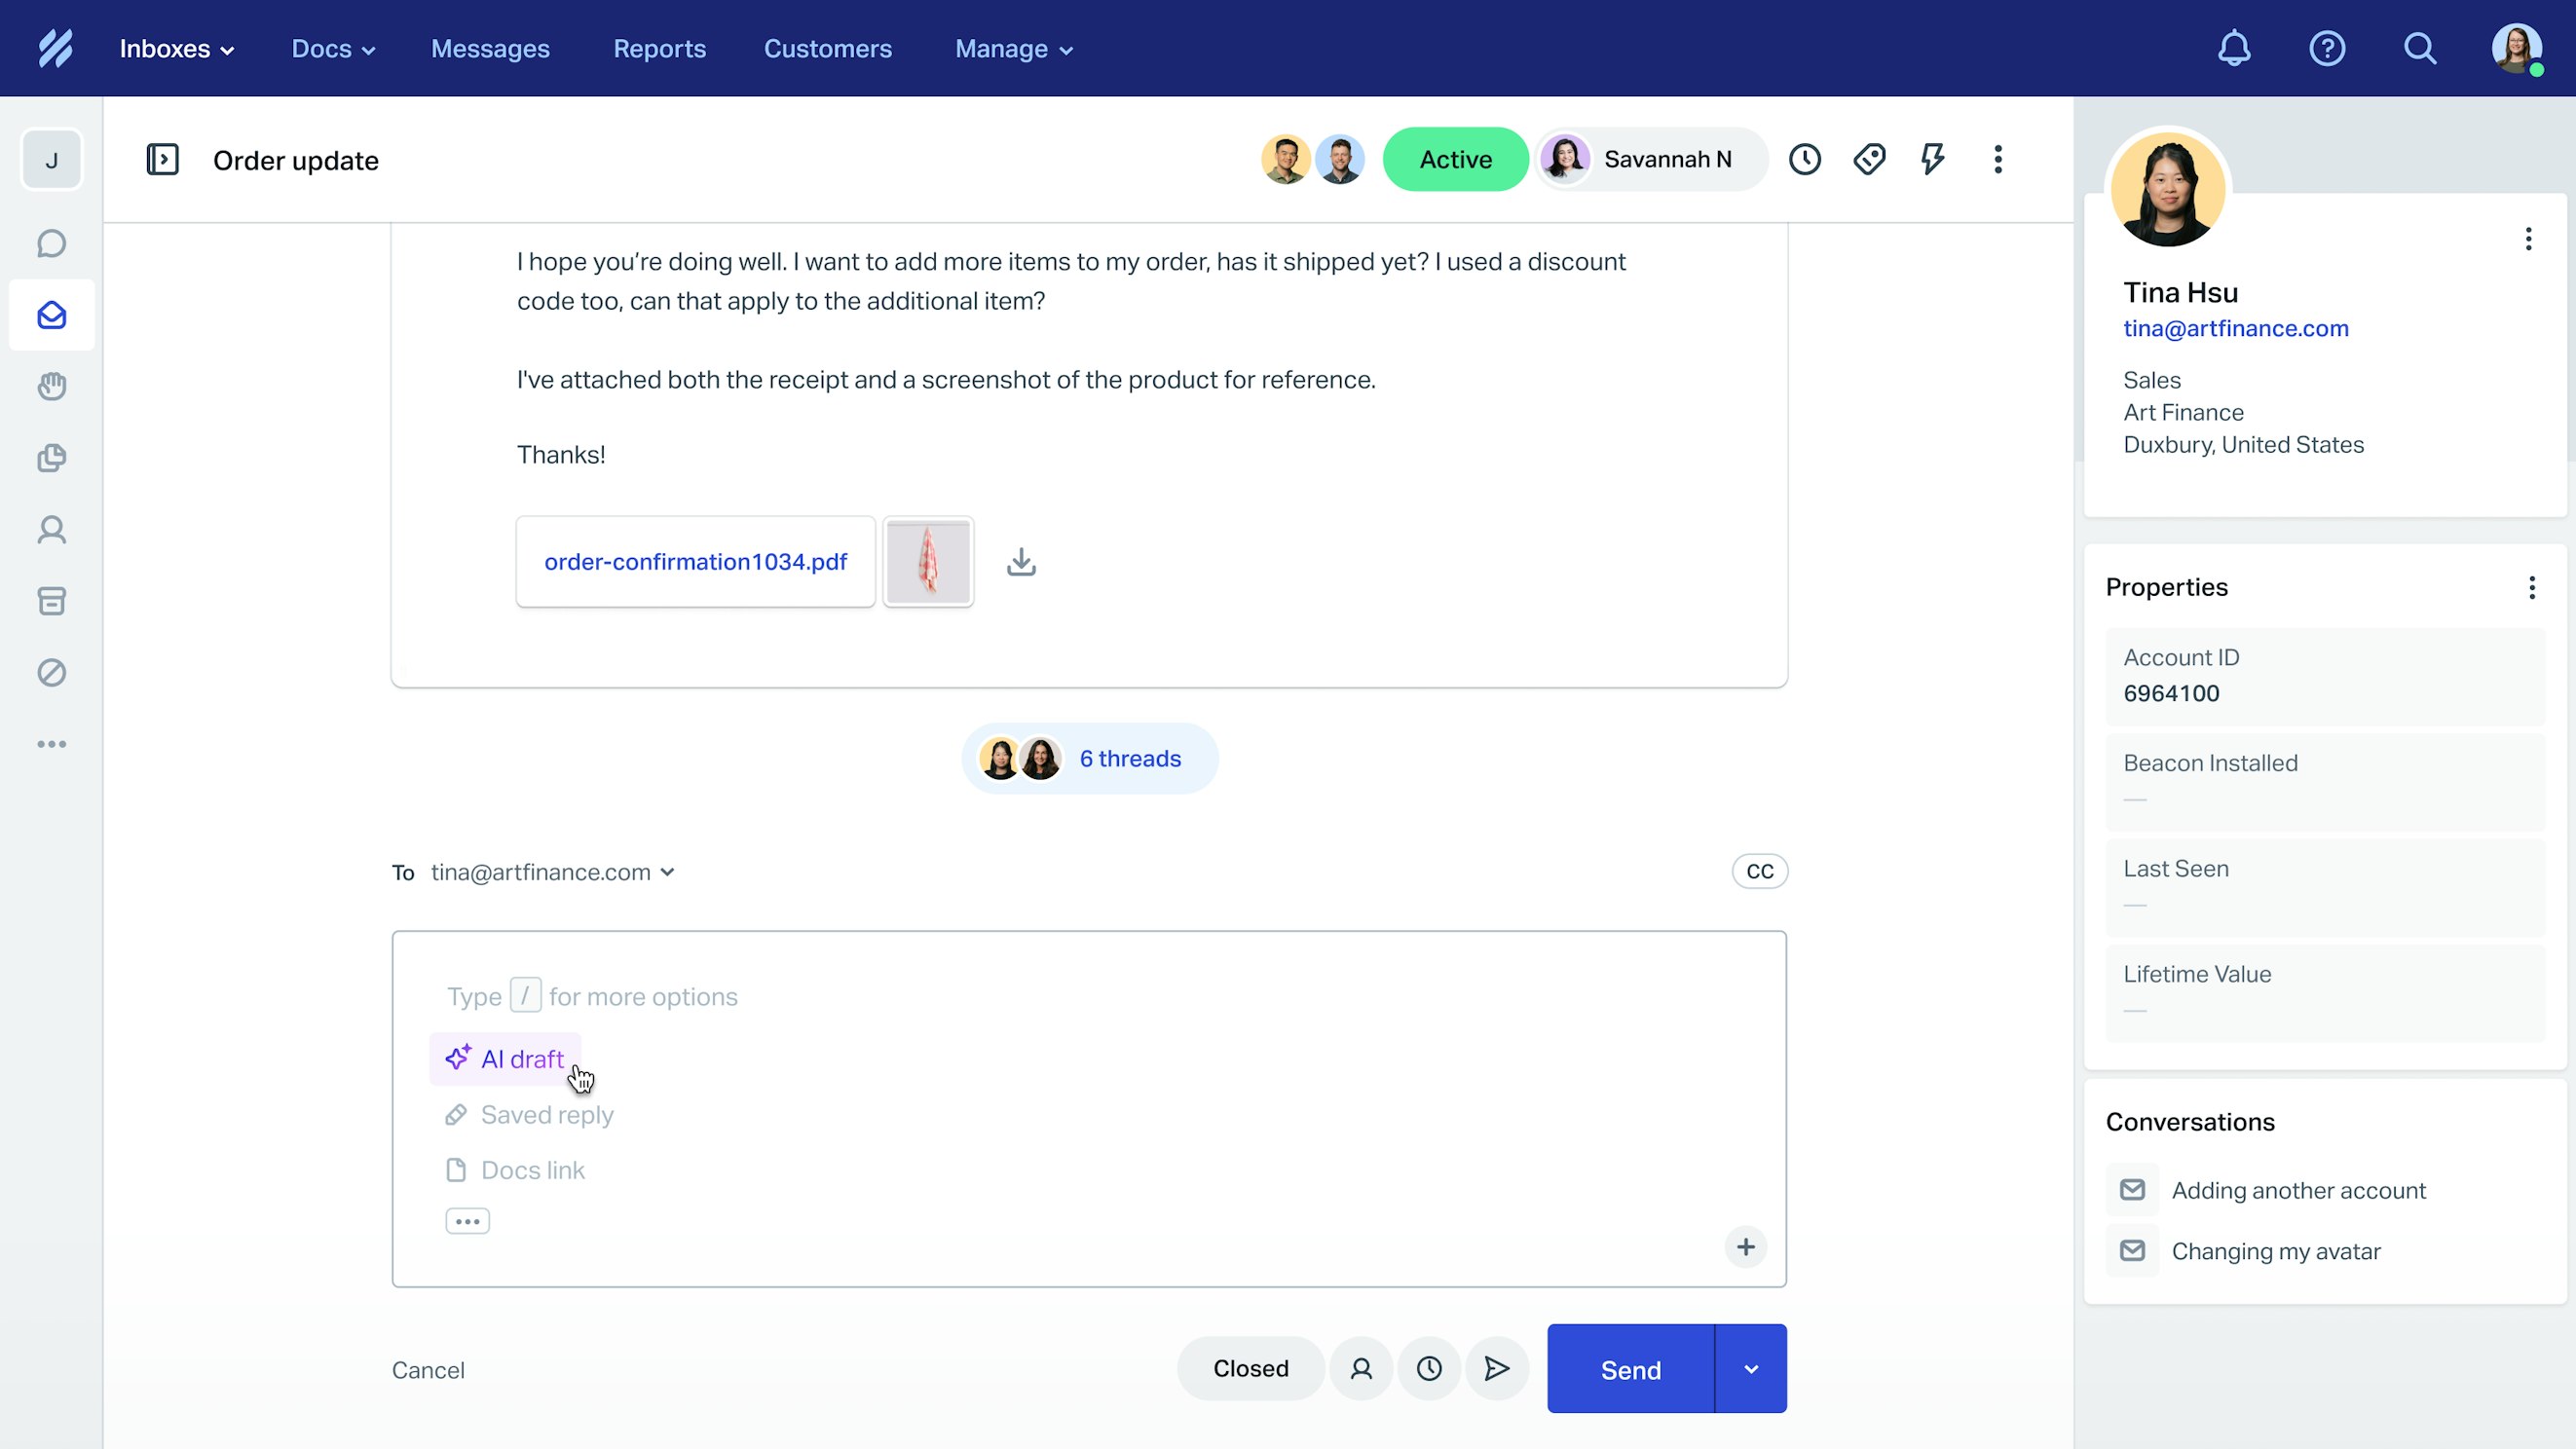Image resolution: width=2576 pixels, height=1449 pixels.
Task: Select the Customers menu item
Action: tap(826, 48)
